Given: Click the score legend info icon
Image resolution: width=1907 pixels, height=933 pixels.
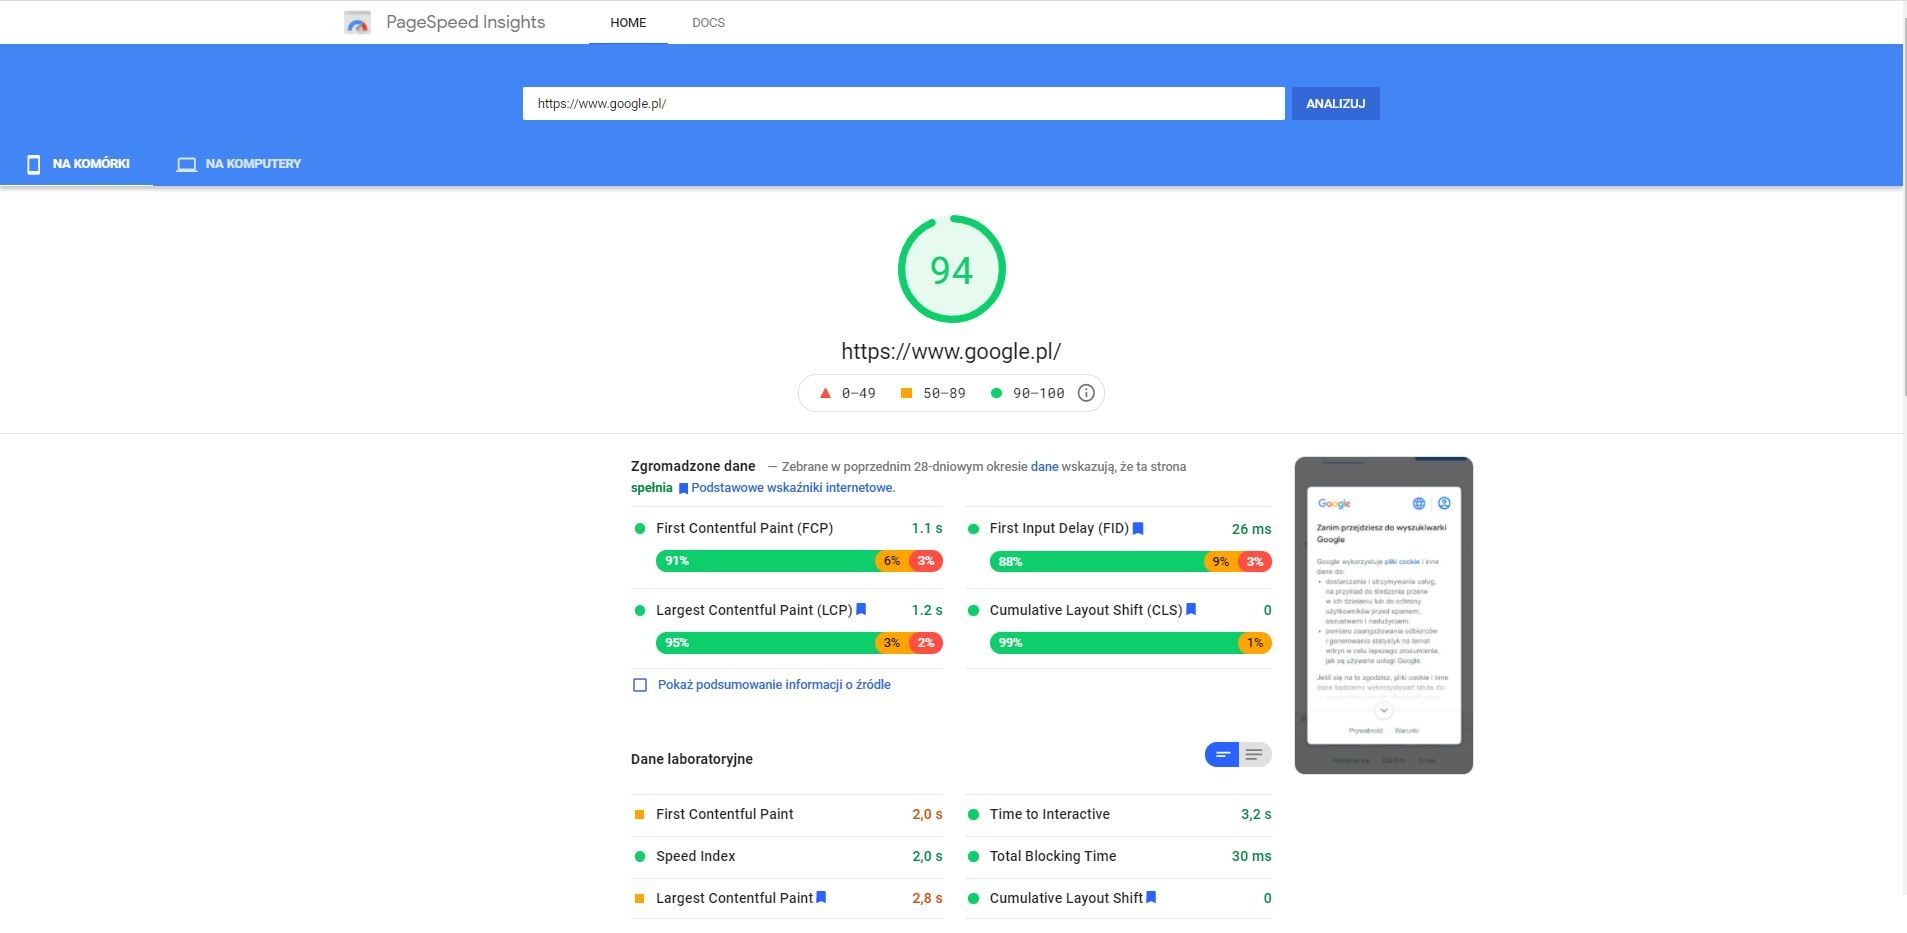Looking at the screenshot, I should point(1086,393).
